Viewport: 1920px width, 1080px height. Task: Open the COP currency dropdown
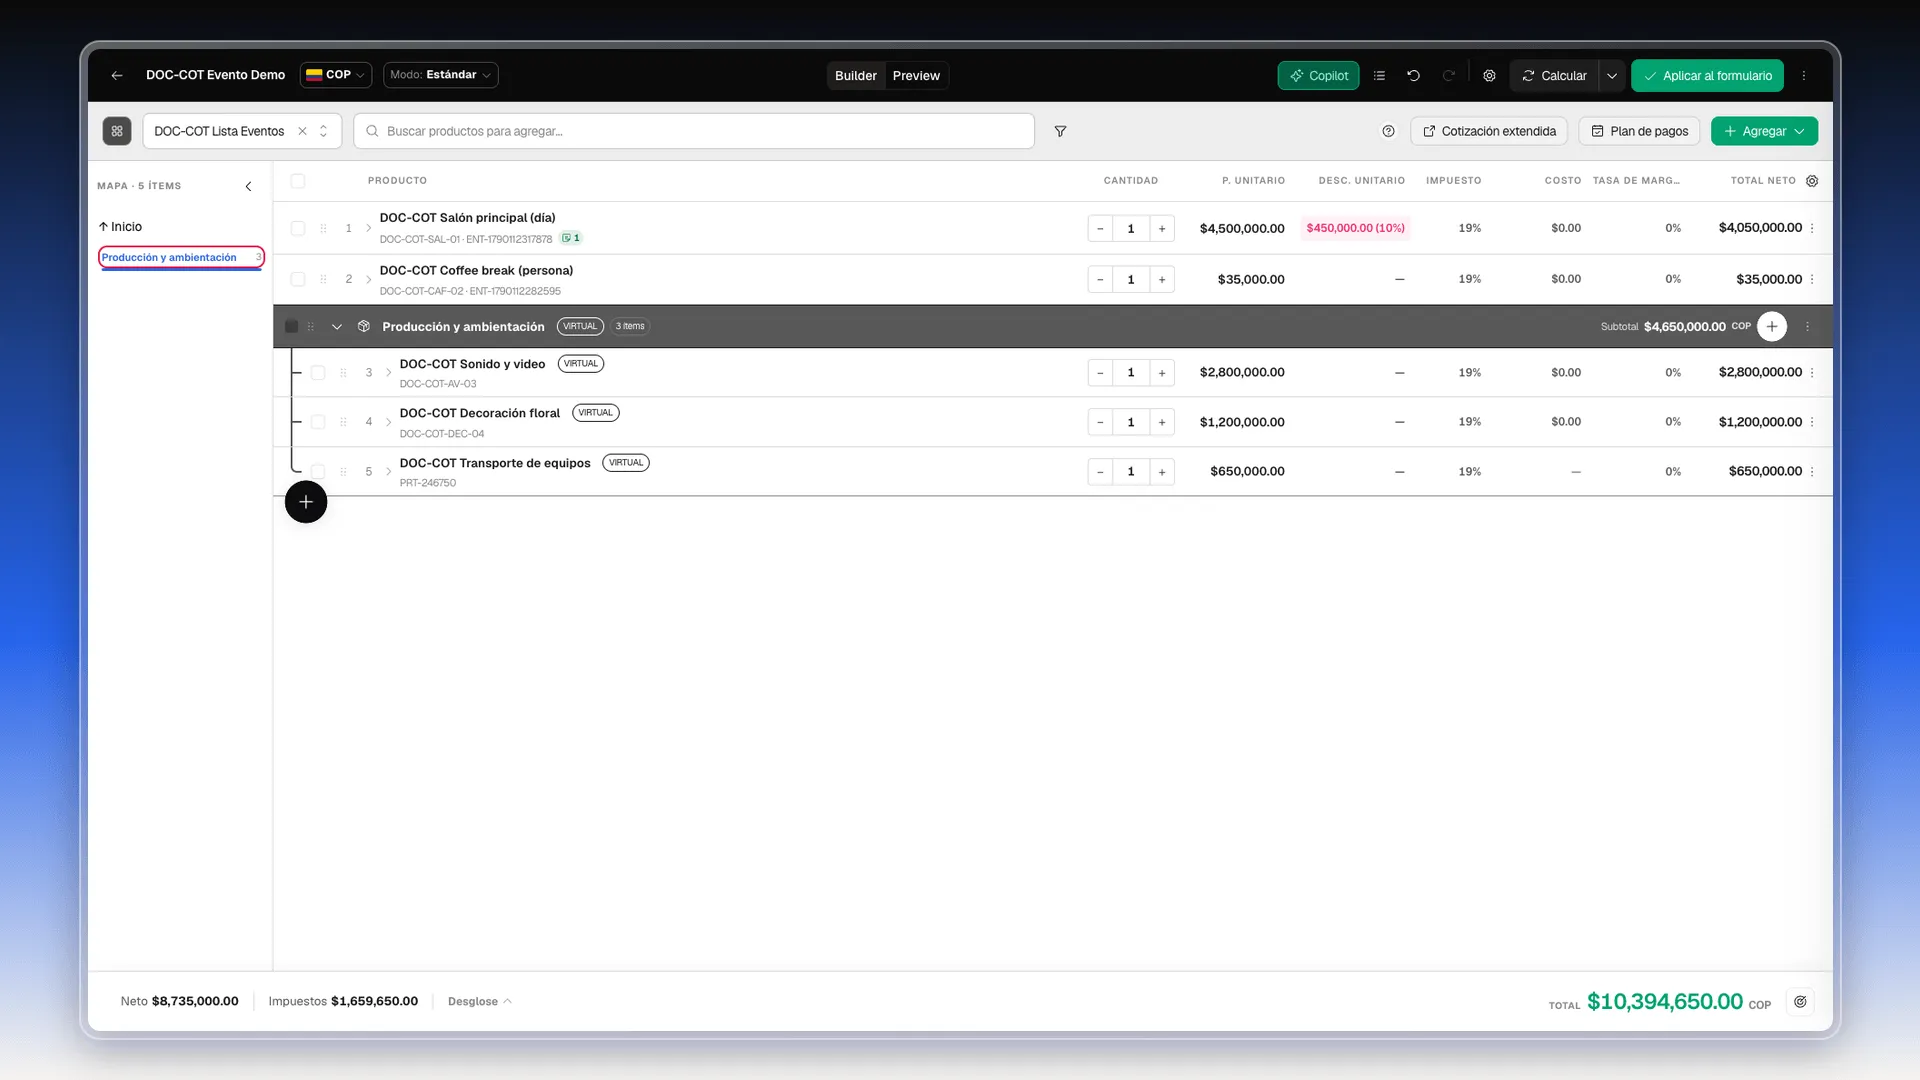[x=335, y=75]
